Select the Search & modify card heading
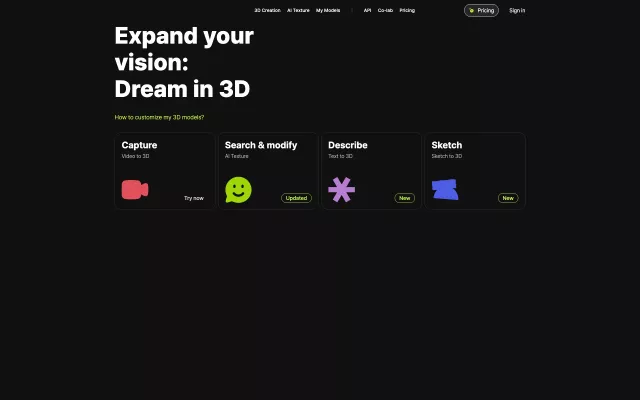640x400 pixels. tap(260, 145)
